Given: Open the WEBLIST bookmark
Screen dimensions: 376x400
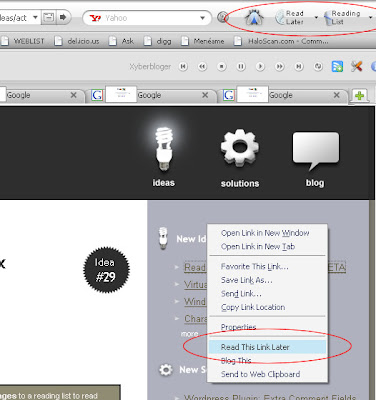Looking at the screenshot, I should pyautogui.click(x=23, y=41).
